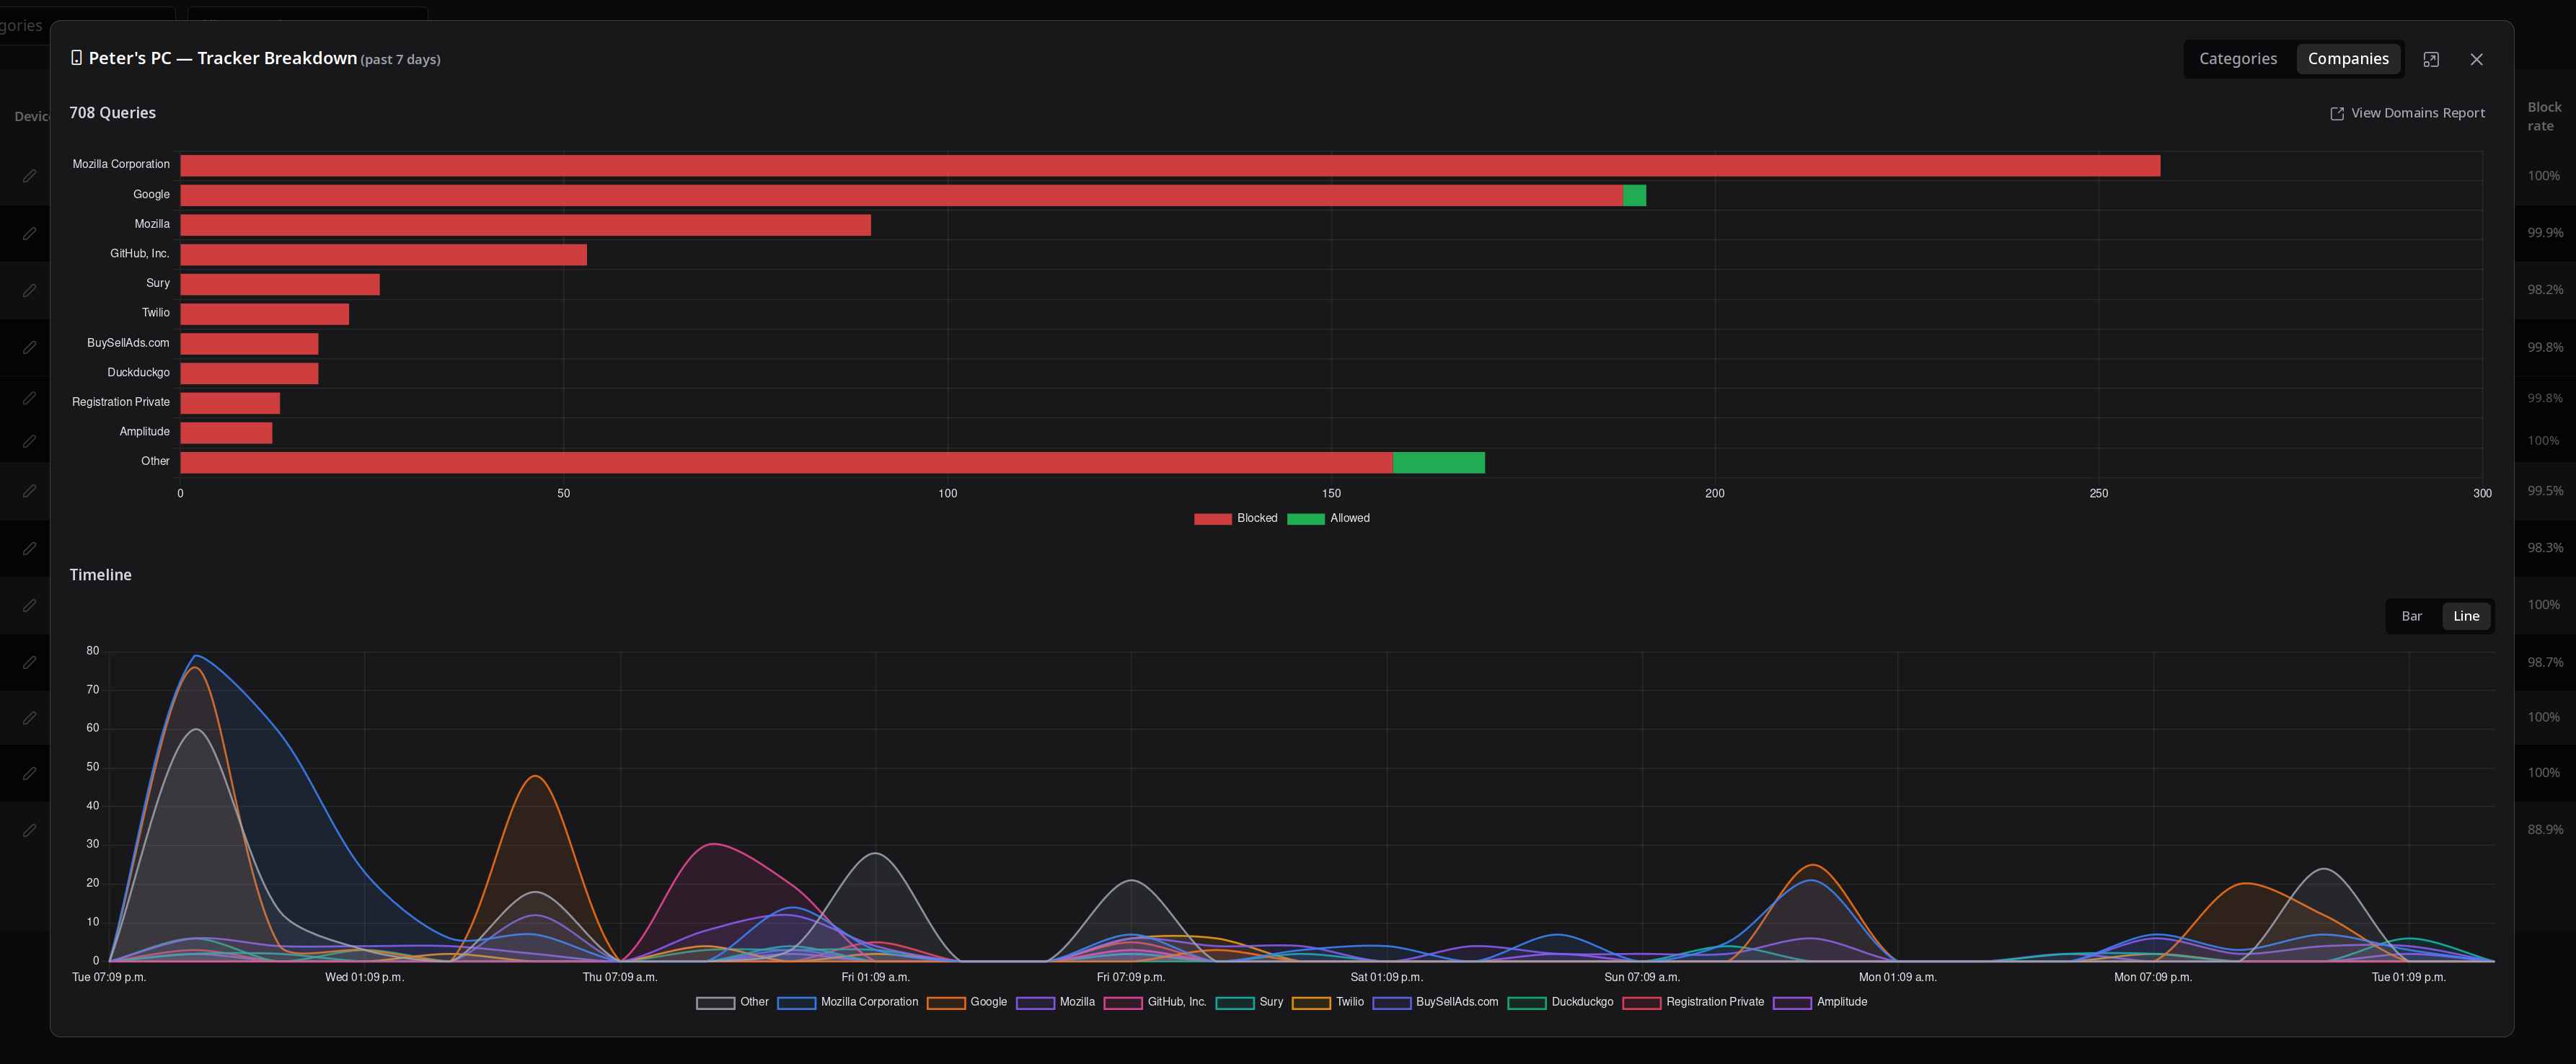Click the Registration Private axis label

tap(121, 402)
